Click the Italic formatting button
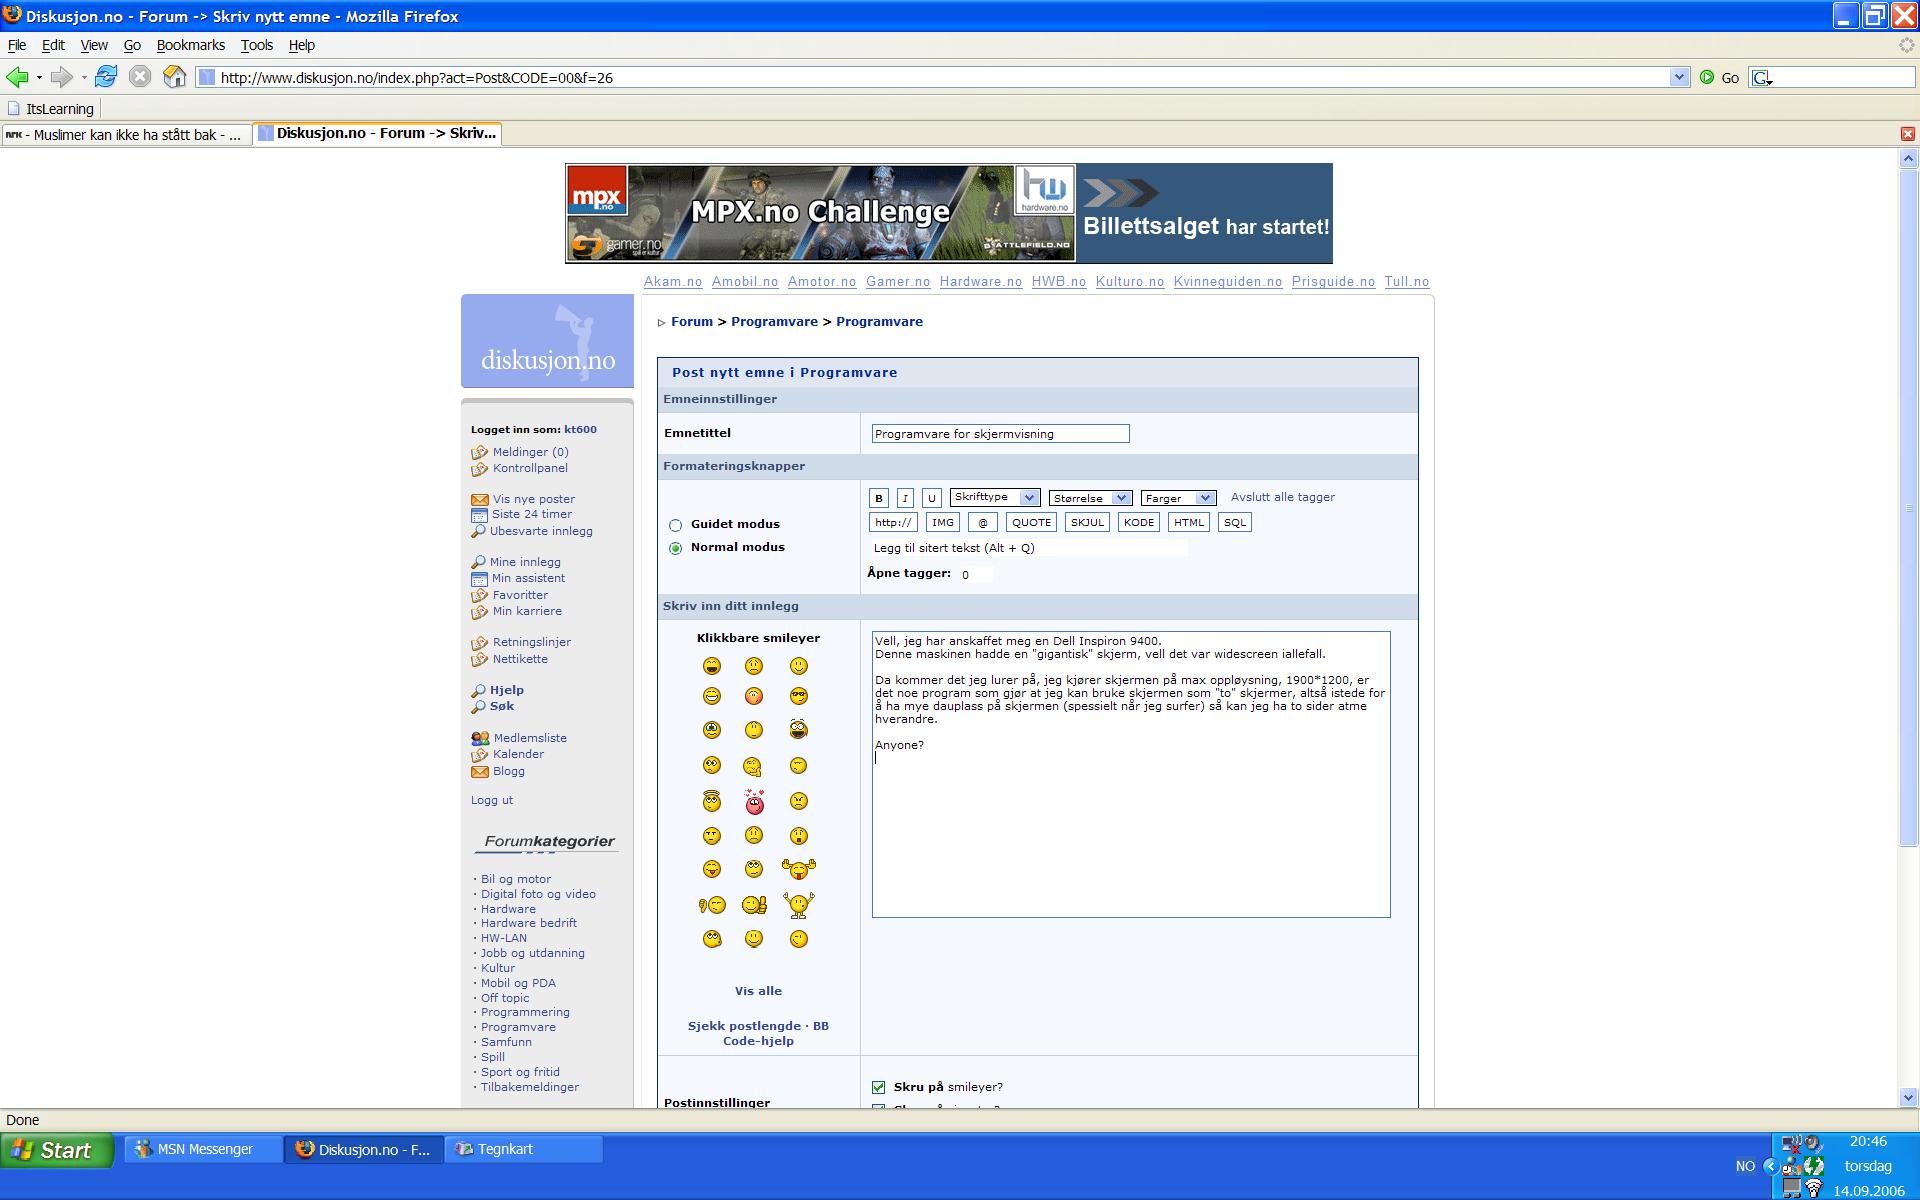This screenshot has height=1200, width=1920. click(905, 498)
